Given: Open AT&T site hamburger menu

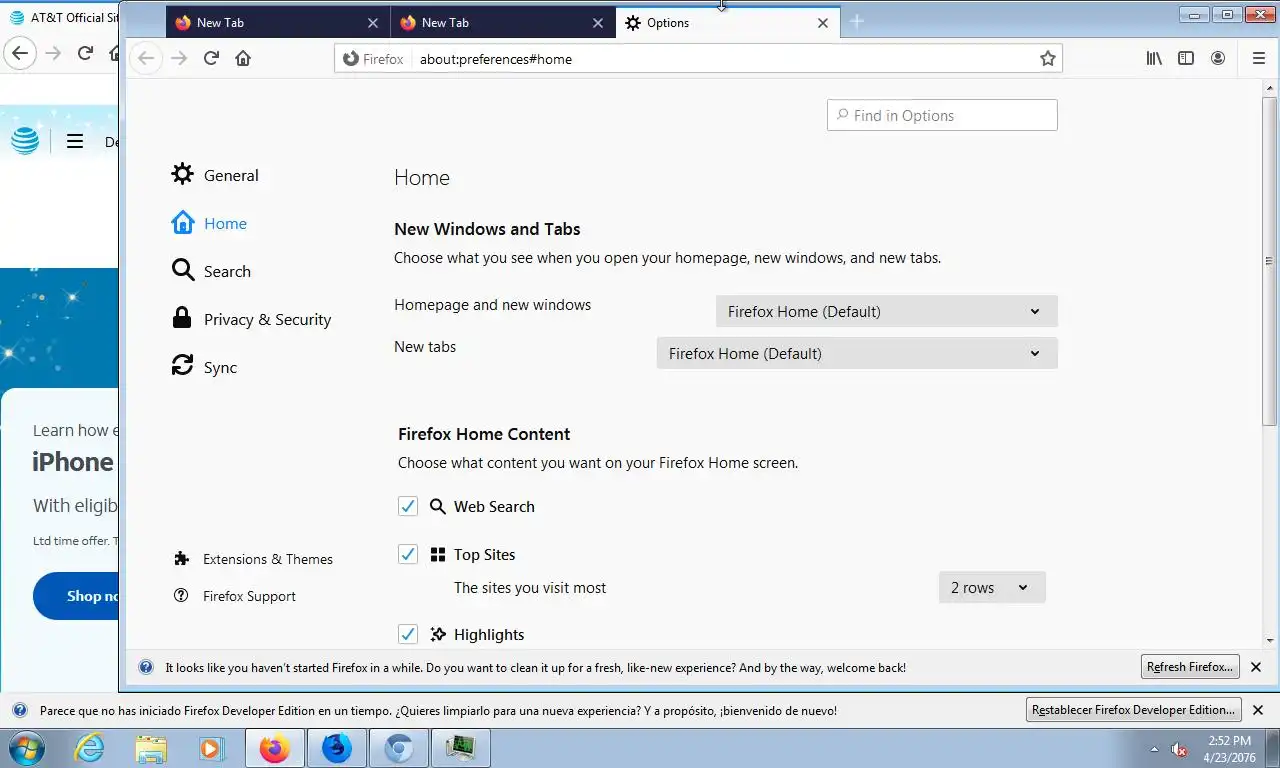Looking at the screenshot, I should 75,141.
